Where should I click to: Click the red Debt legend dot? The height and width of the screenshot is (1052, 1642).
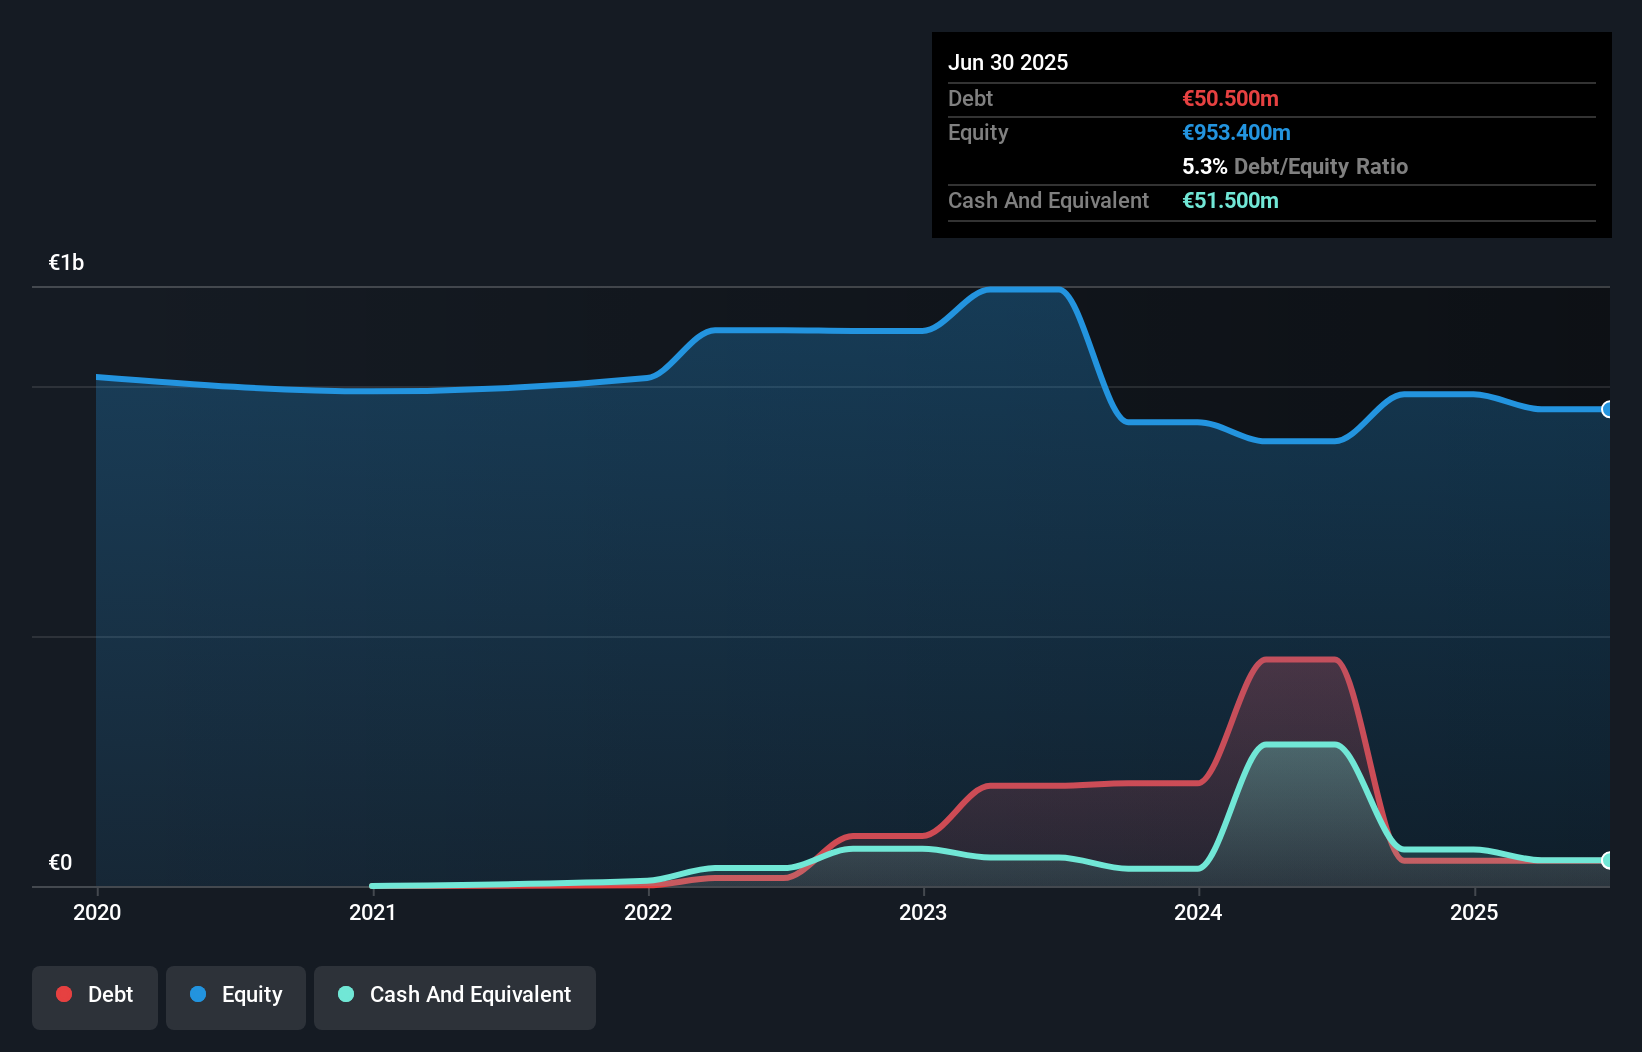point(64,994)
